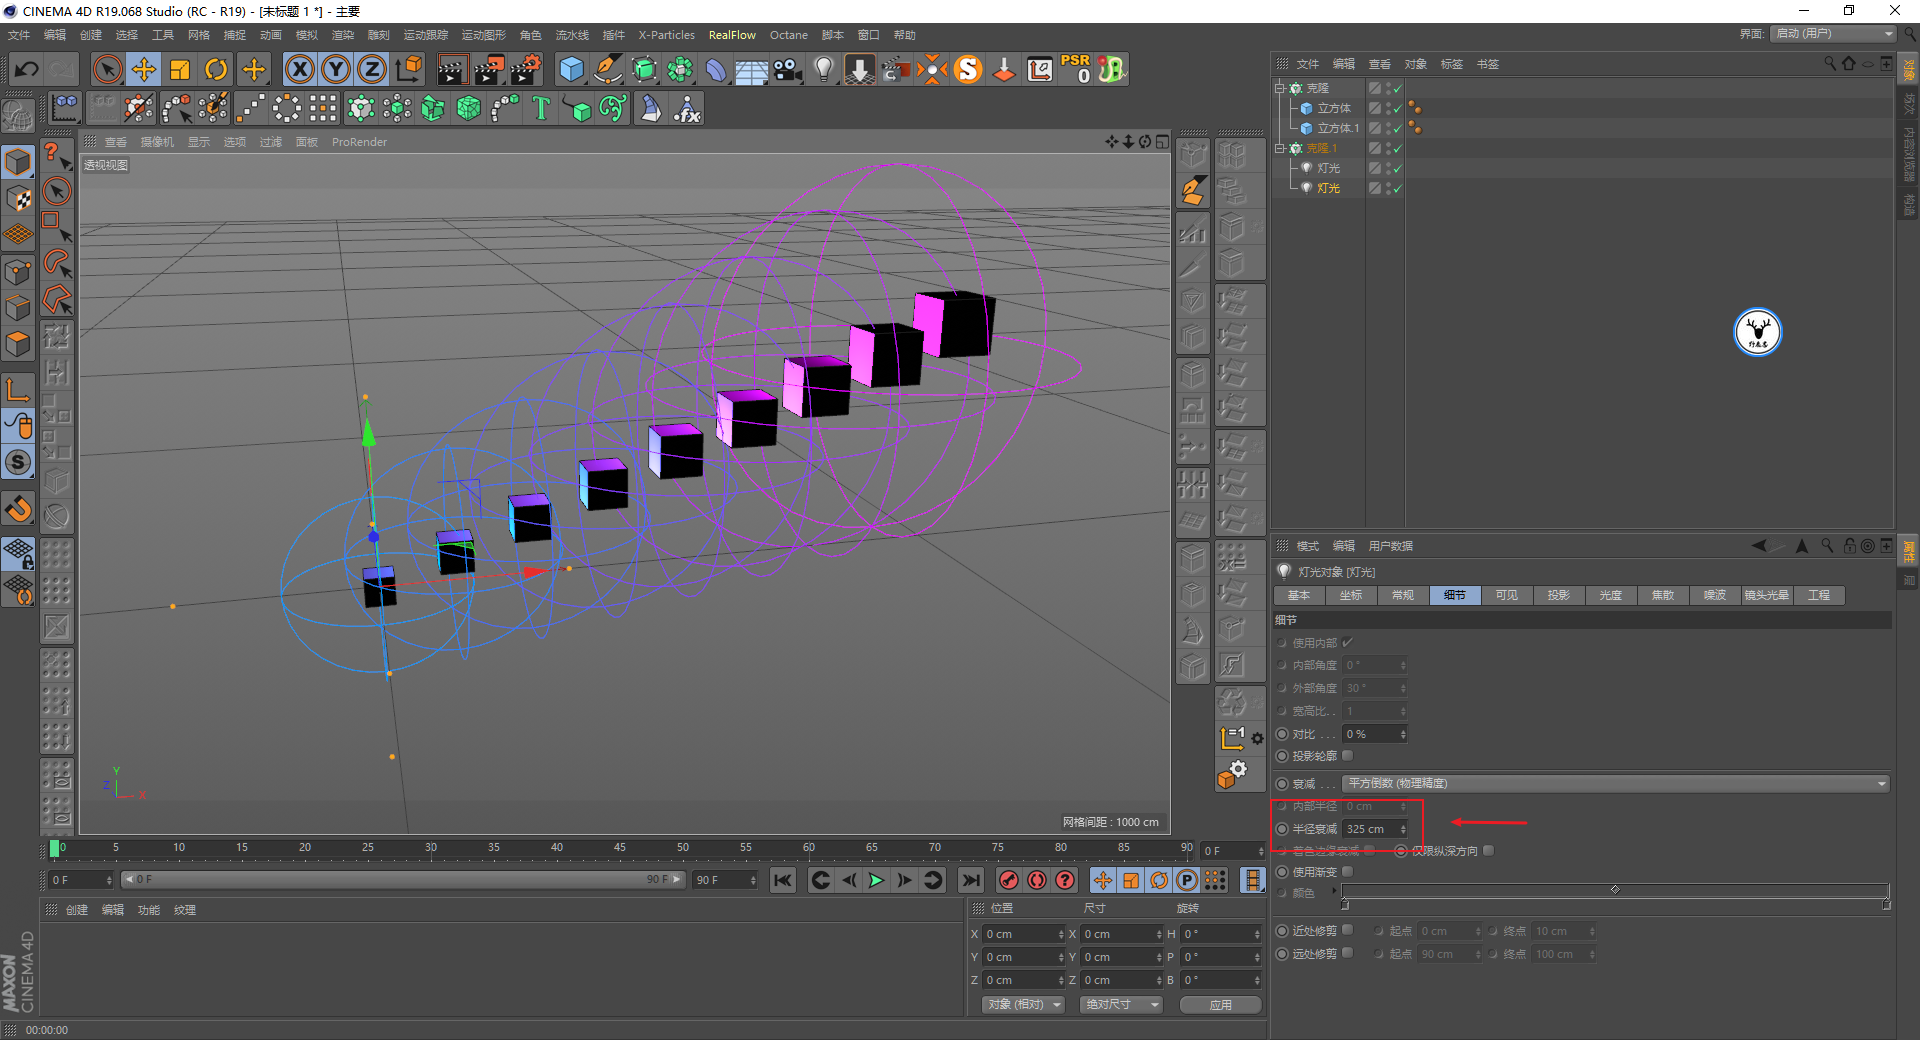
Task: Click the PSR 0 reset icon
Action: [x=1076, y=69]
